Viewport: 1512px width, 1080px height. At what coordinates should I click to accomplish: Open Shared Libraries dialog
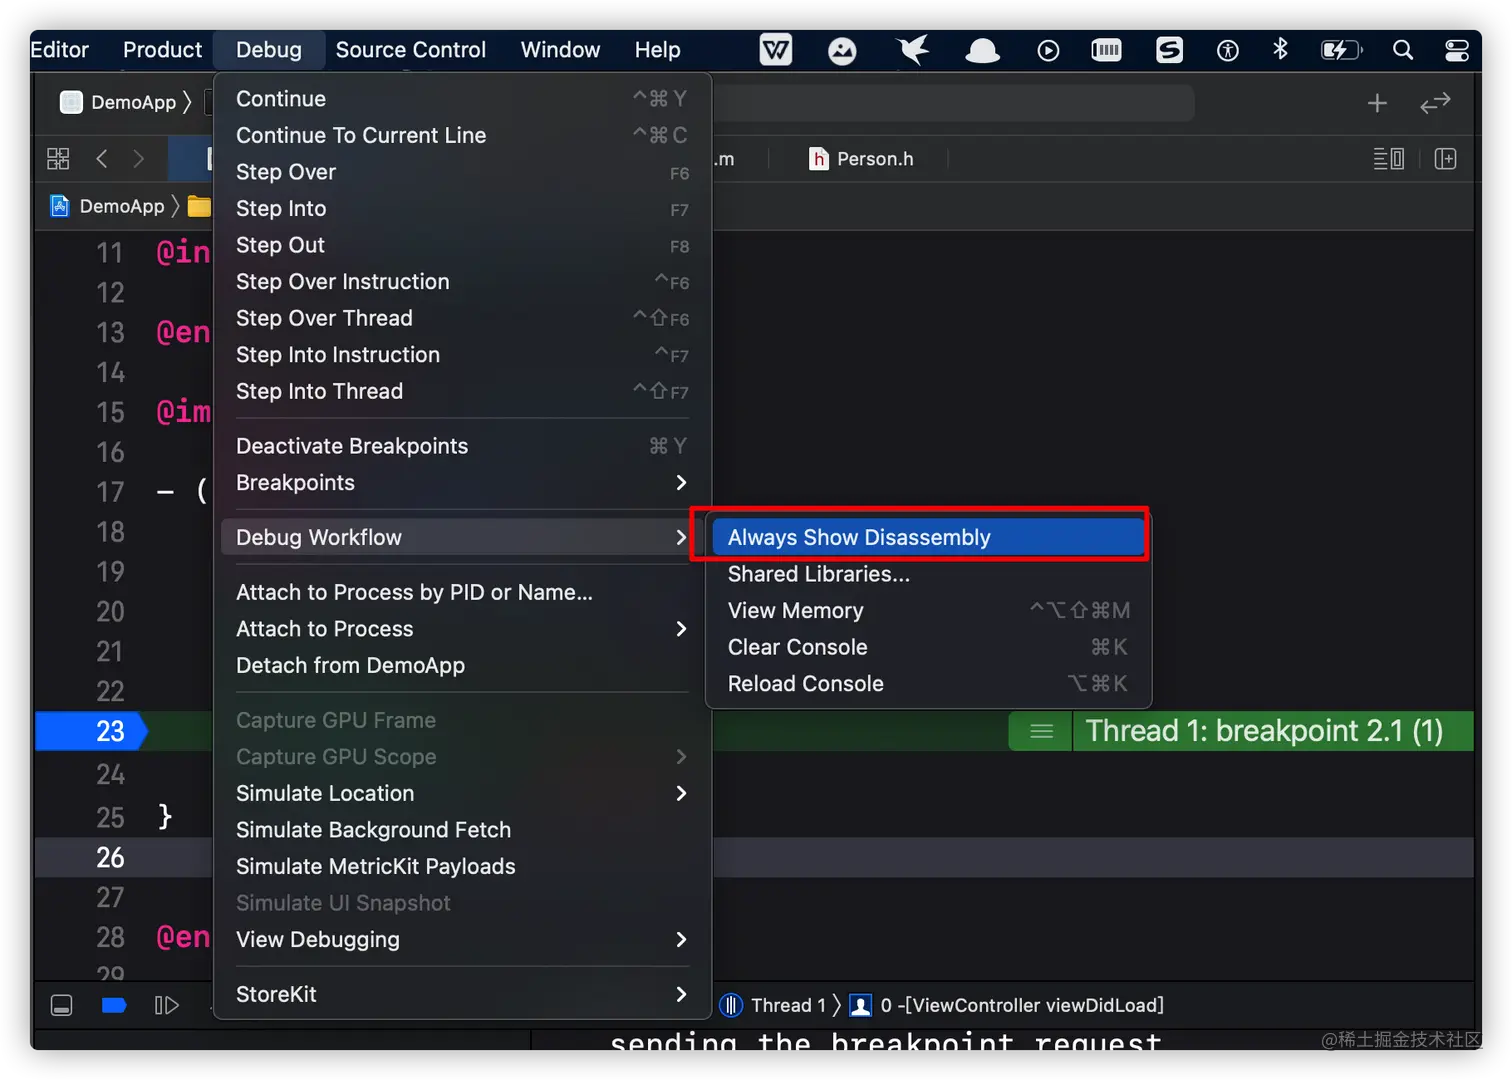[x=928, y=574]
